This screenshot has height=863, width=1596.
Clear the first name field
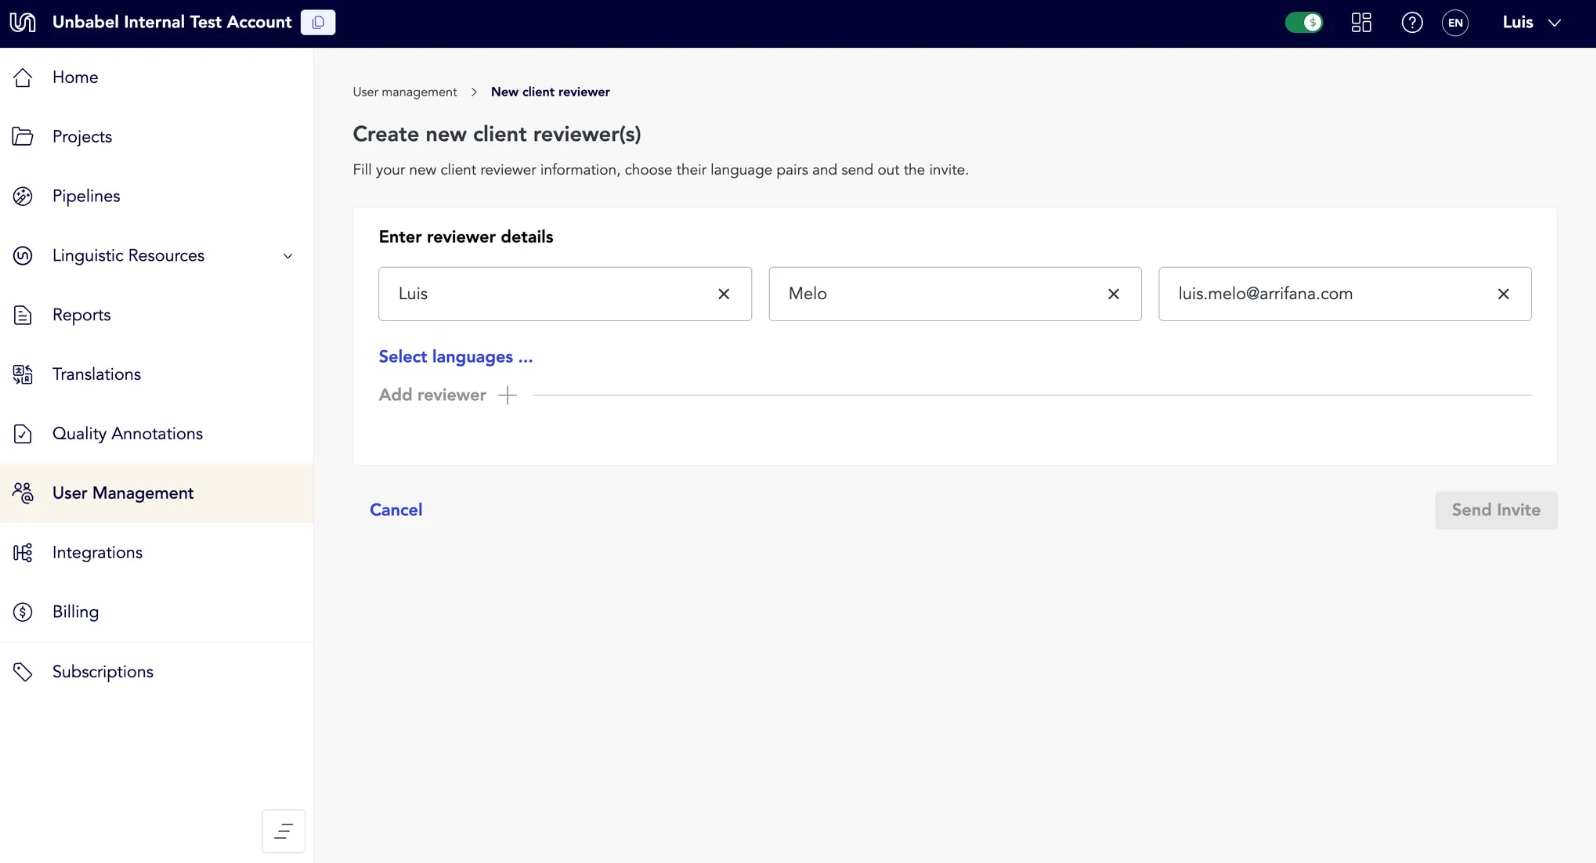(x=724, y=294)
